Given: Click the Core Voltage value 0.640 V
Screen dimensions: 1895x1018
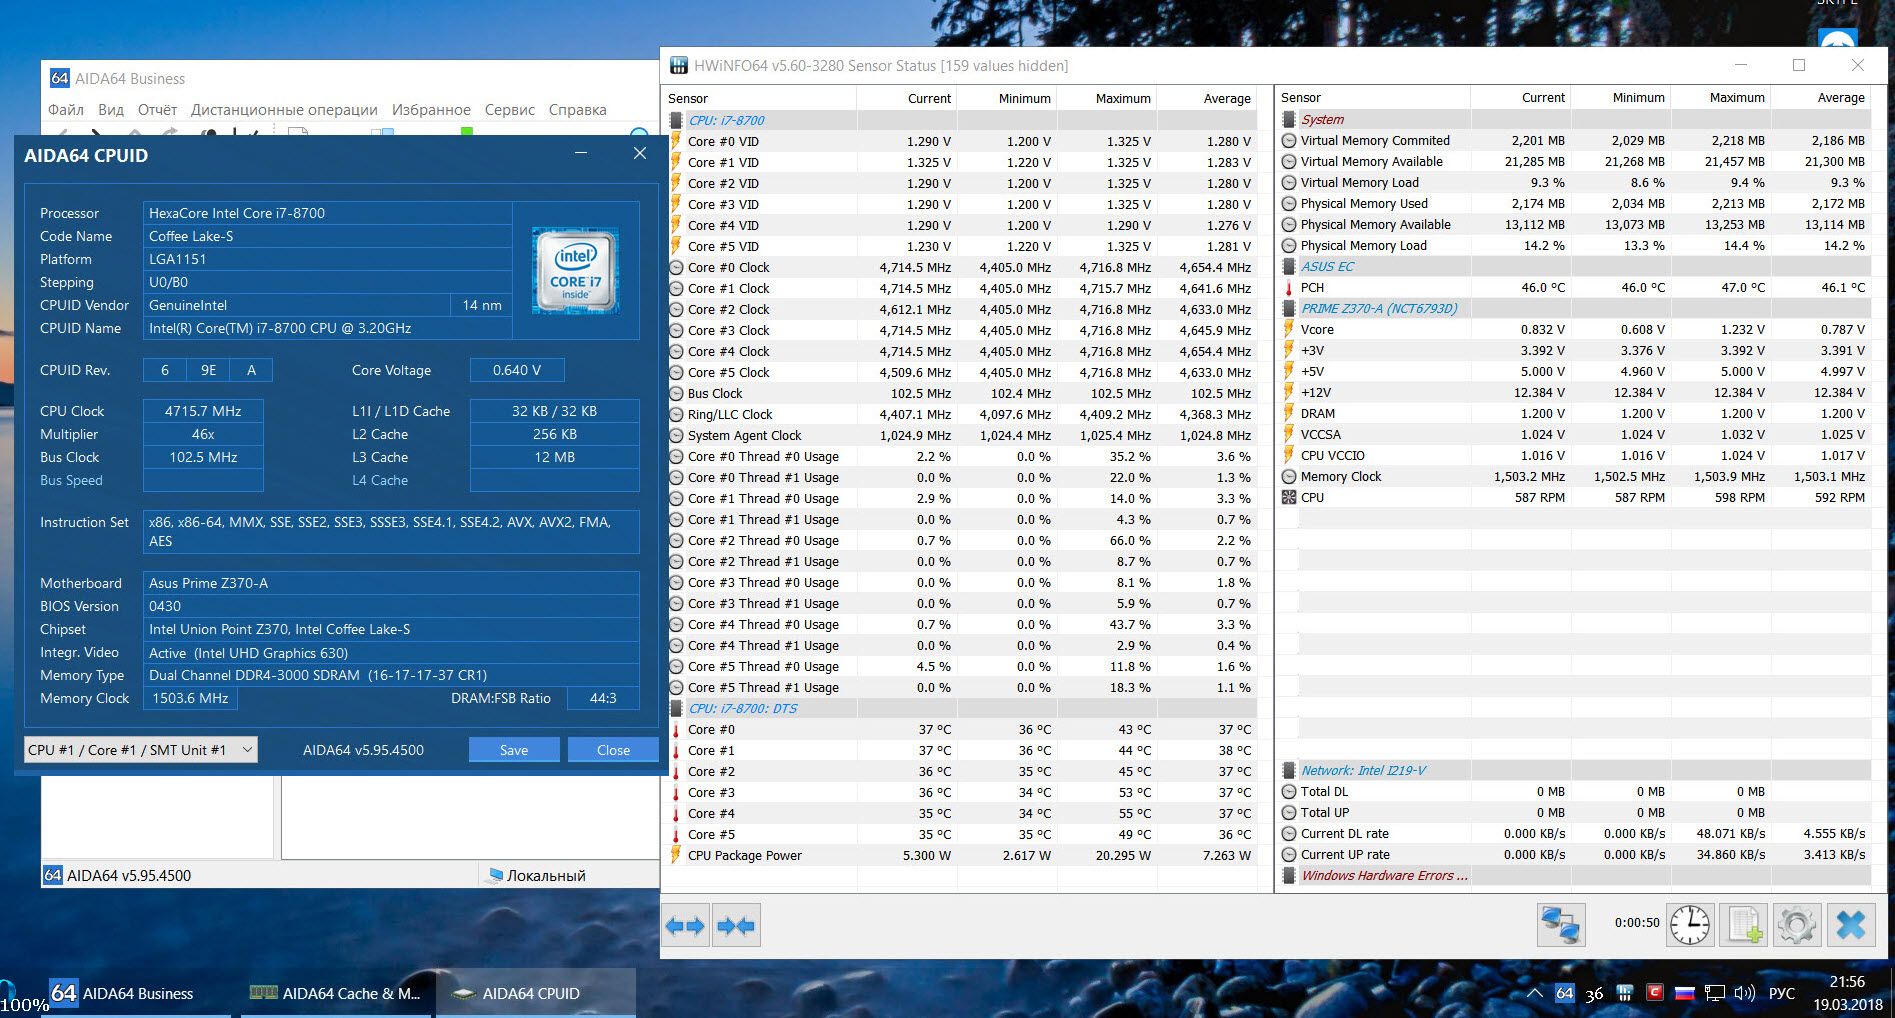Looking at the screenshot, I should [x=517, y=370].
